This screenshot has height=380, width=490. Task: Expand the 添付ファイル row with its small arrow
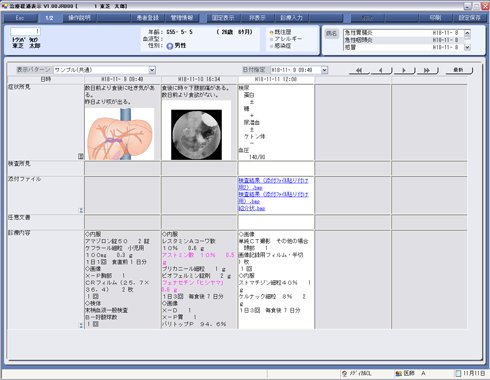[x=81, y=210]
